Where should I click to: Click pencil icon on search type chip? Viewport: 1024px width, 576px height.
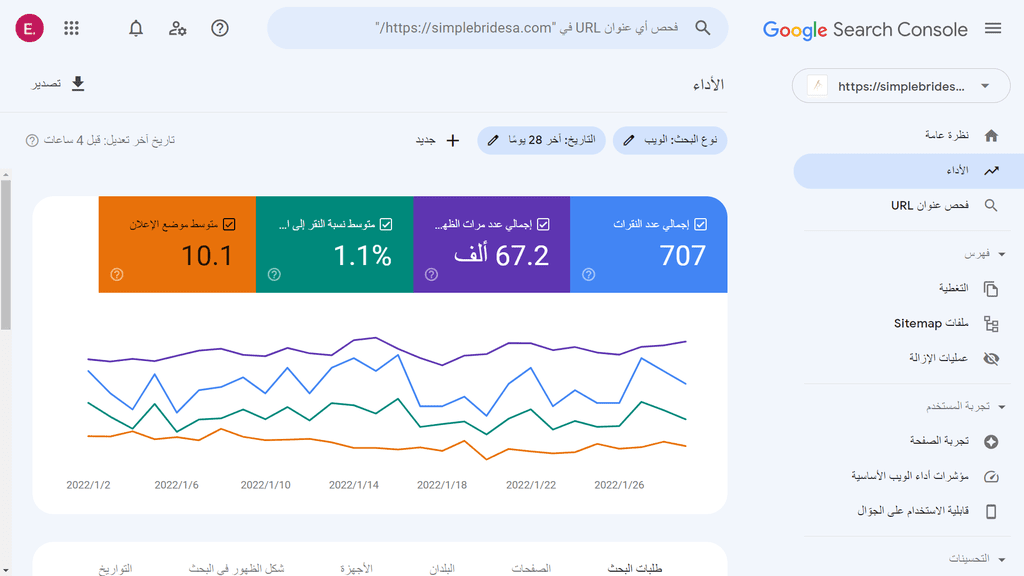point(628,140)
